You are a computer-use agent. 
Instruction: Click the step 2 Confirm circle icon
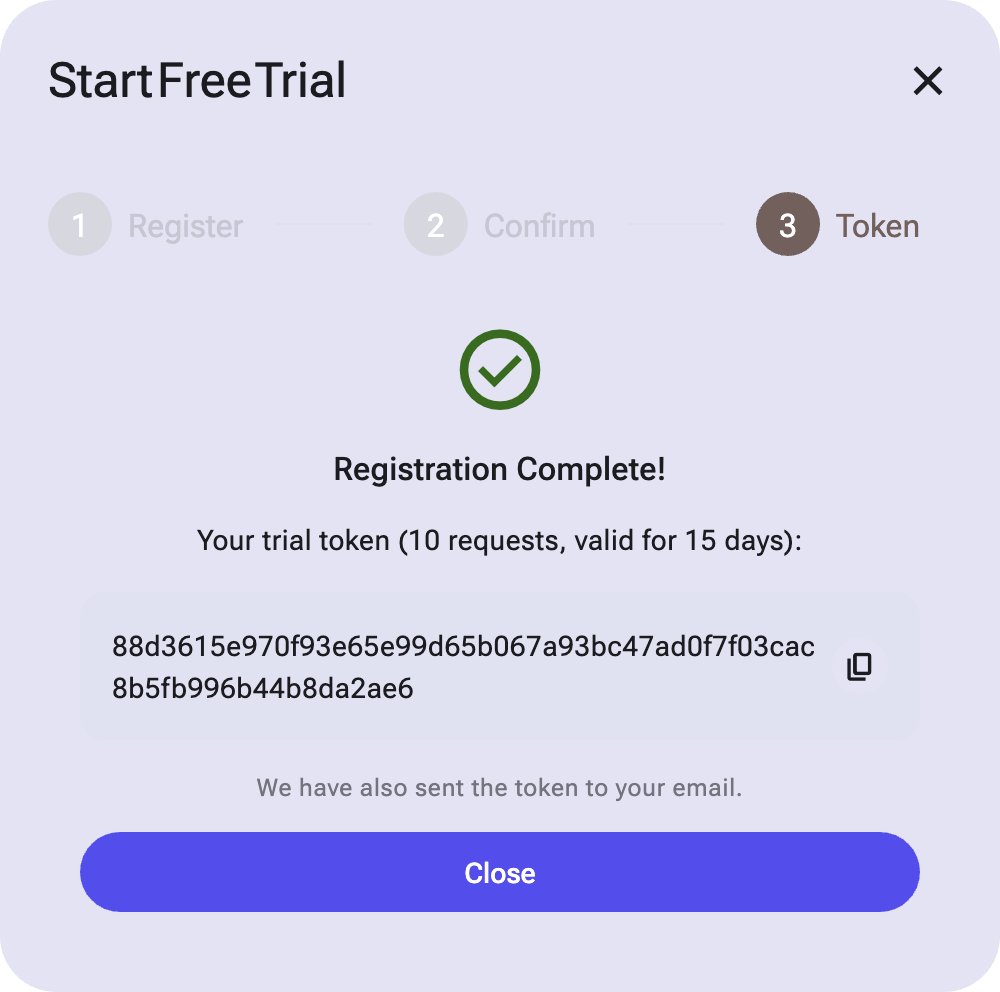[x=435, y=224]
